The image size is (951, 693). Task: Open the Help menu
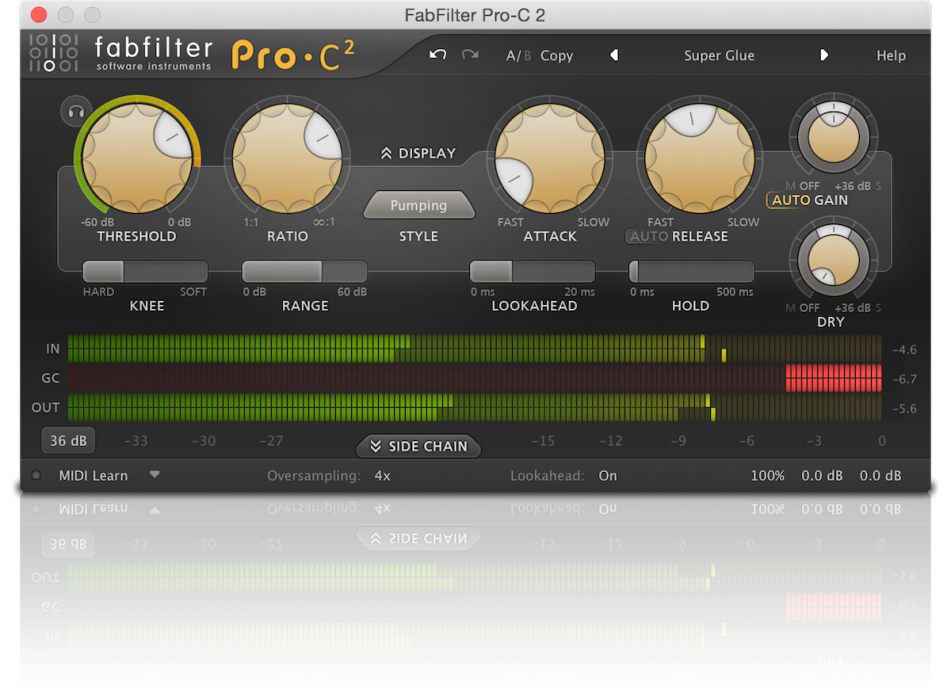pyautogui.click(x=890, y=56)
